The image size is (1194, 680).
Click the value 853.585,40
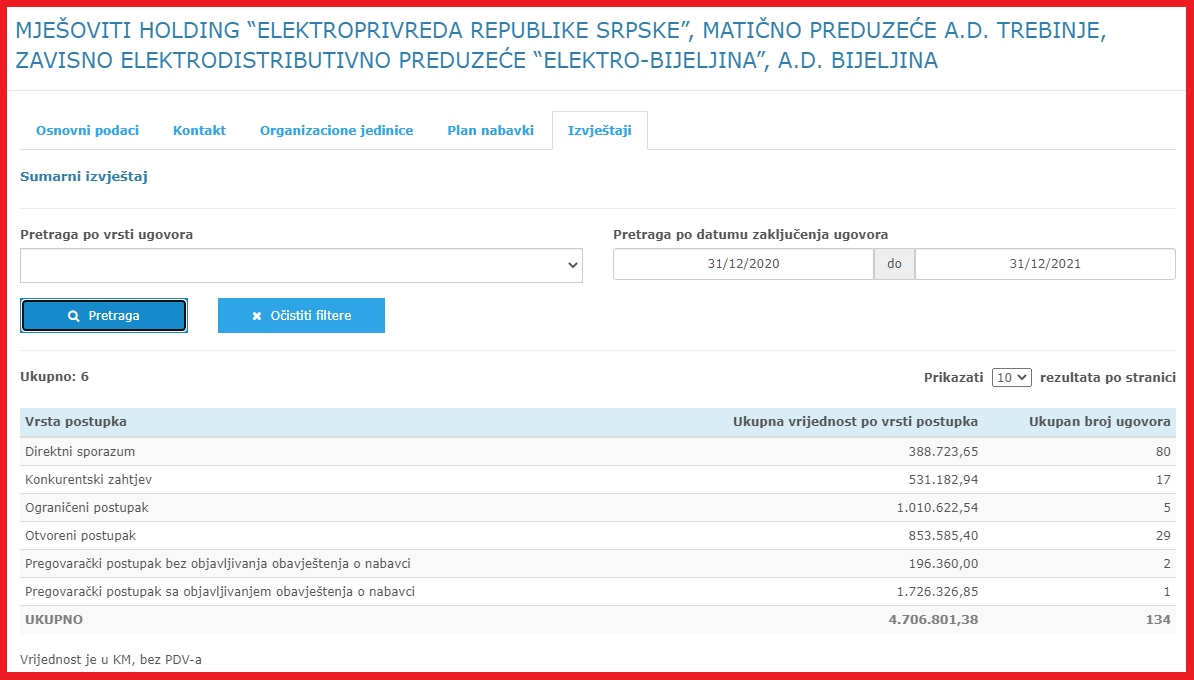943,535
